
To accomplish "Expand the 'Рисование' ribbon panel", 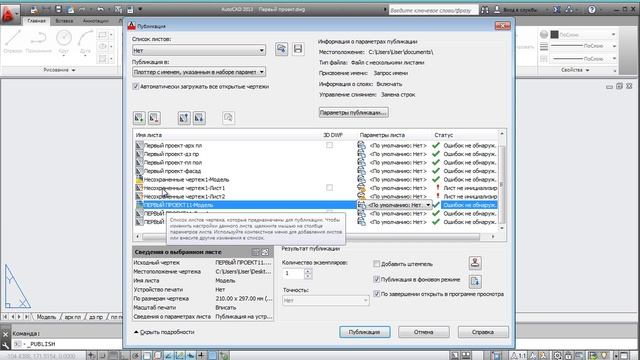I will coord(60,70).
